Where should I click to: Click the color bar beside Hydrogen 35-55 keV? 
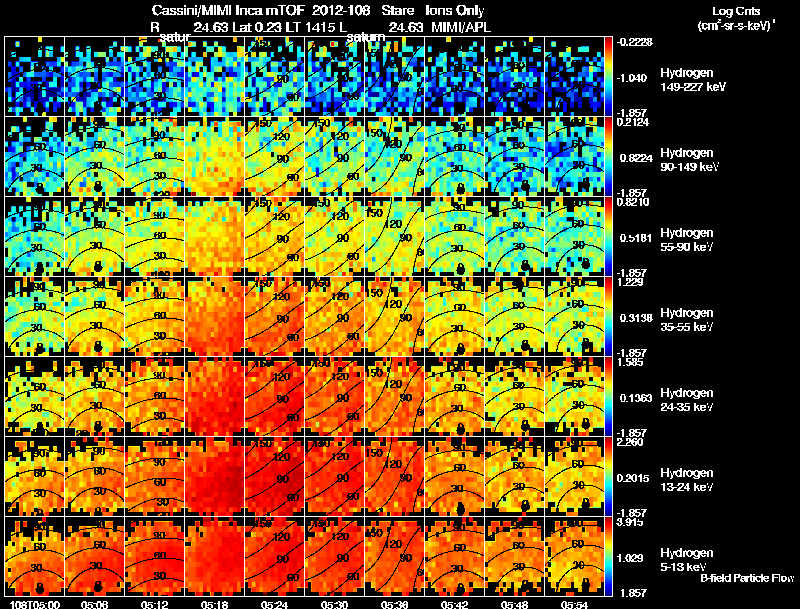pyautogui.click(x=608, y=317)
